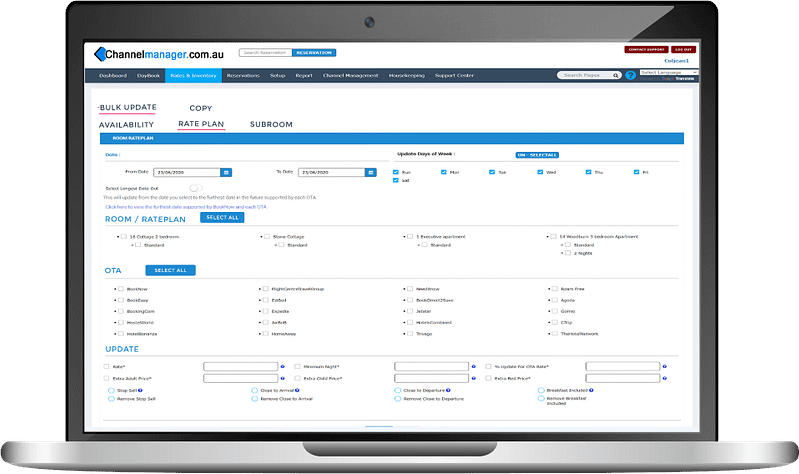The image size is (799, 474).
Task: Click info icon beside Minimum Night field
Action: coord(473,366)
